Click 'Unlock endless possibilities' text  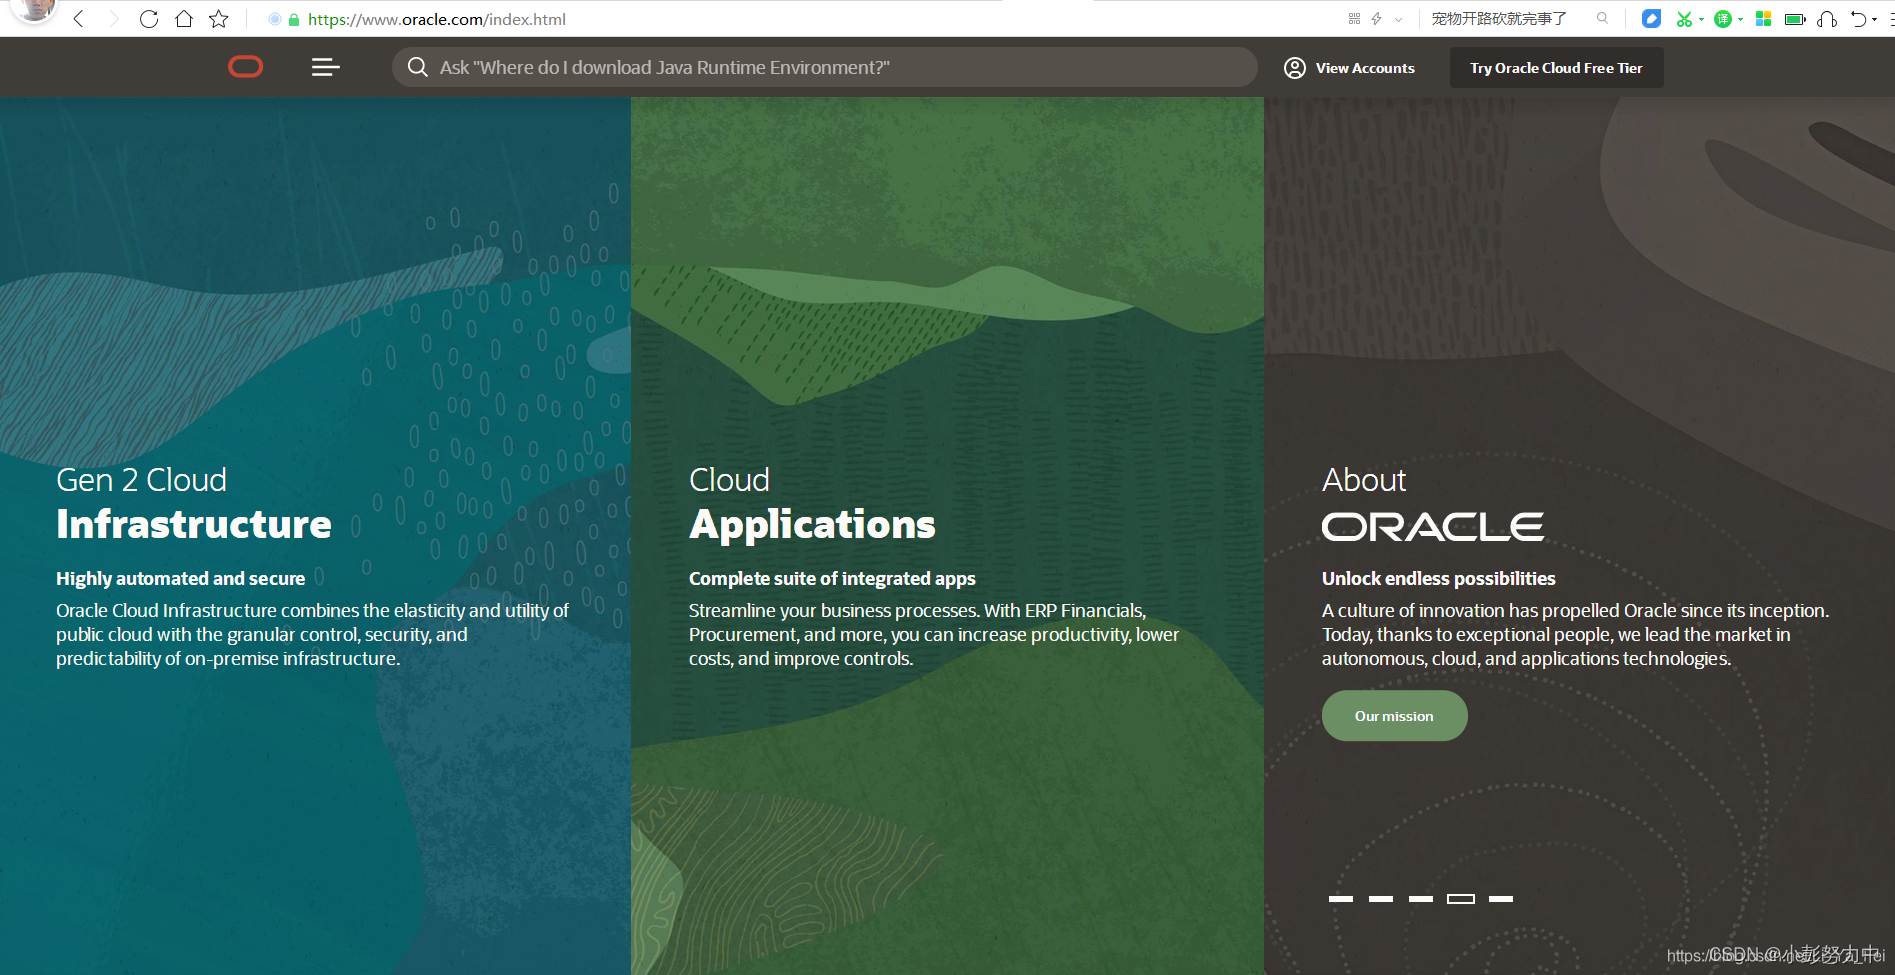coord(1438,578)
